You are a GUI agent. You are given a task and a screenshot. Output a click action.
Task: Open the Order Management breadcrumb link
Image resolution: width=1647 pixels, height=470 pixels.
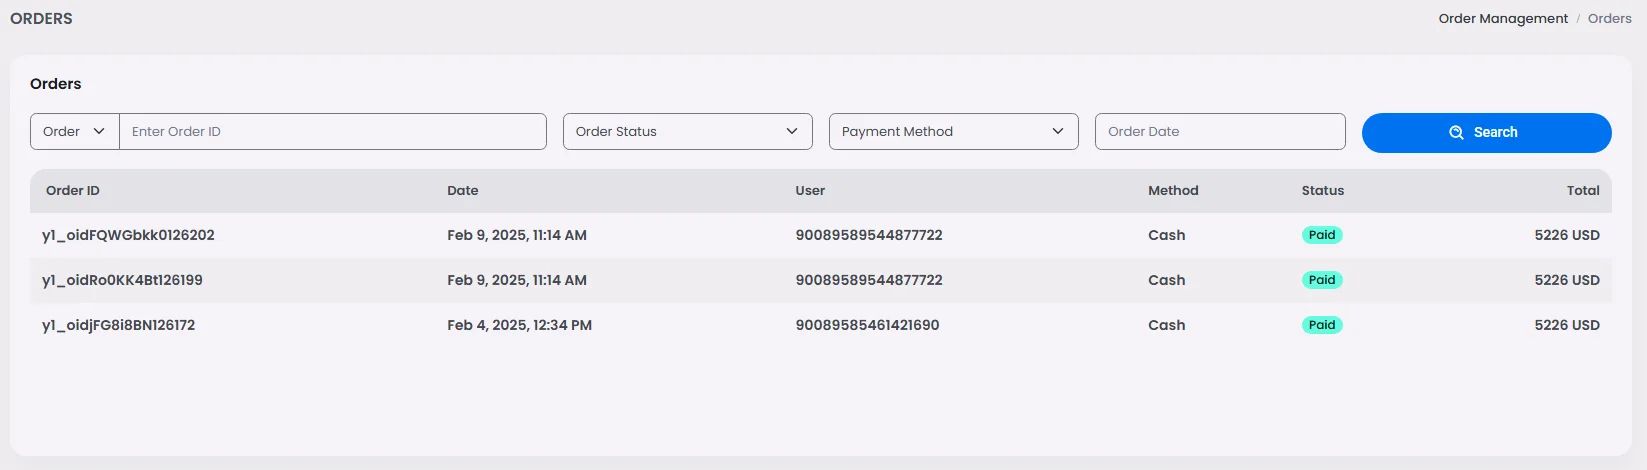click(1502, 19)
